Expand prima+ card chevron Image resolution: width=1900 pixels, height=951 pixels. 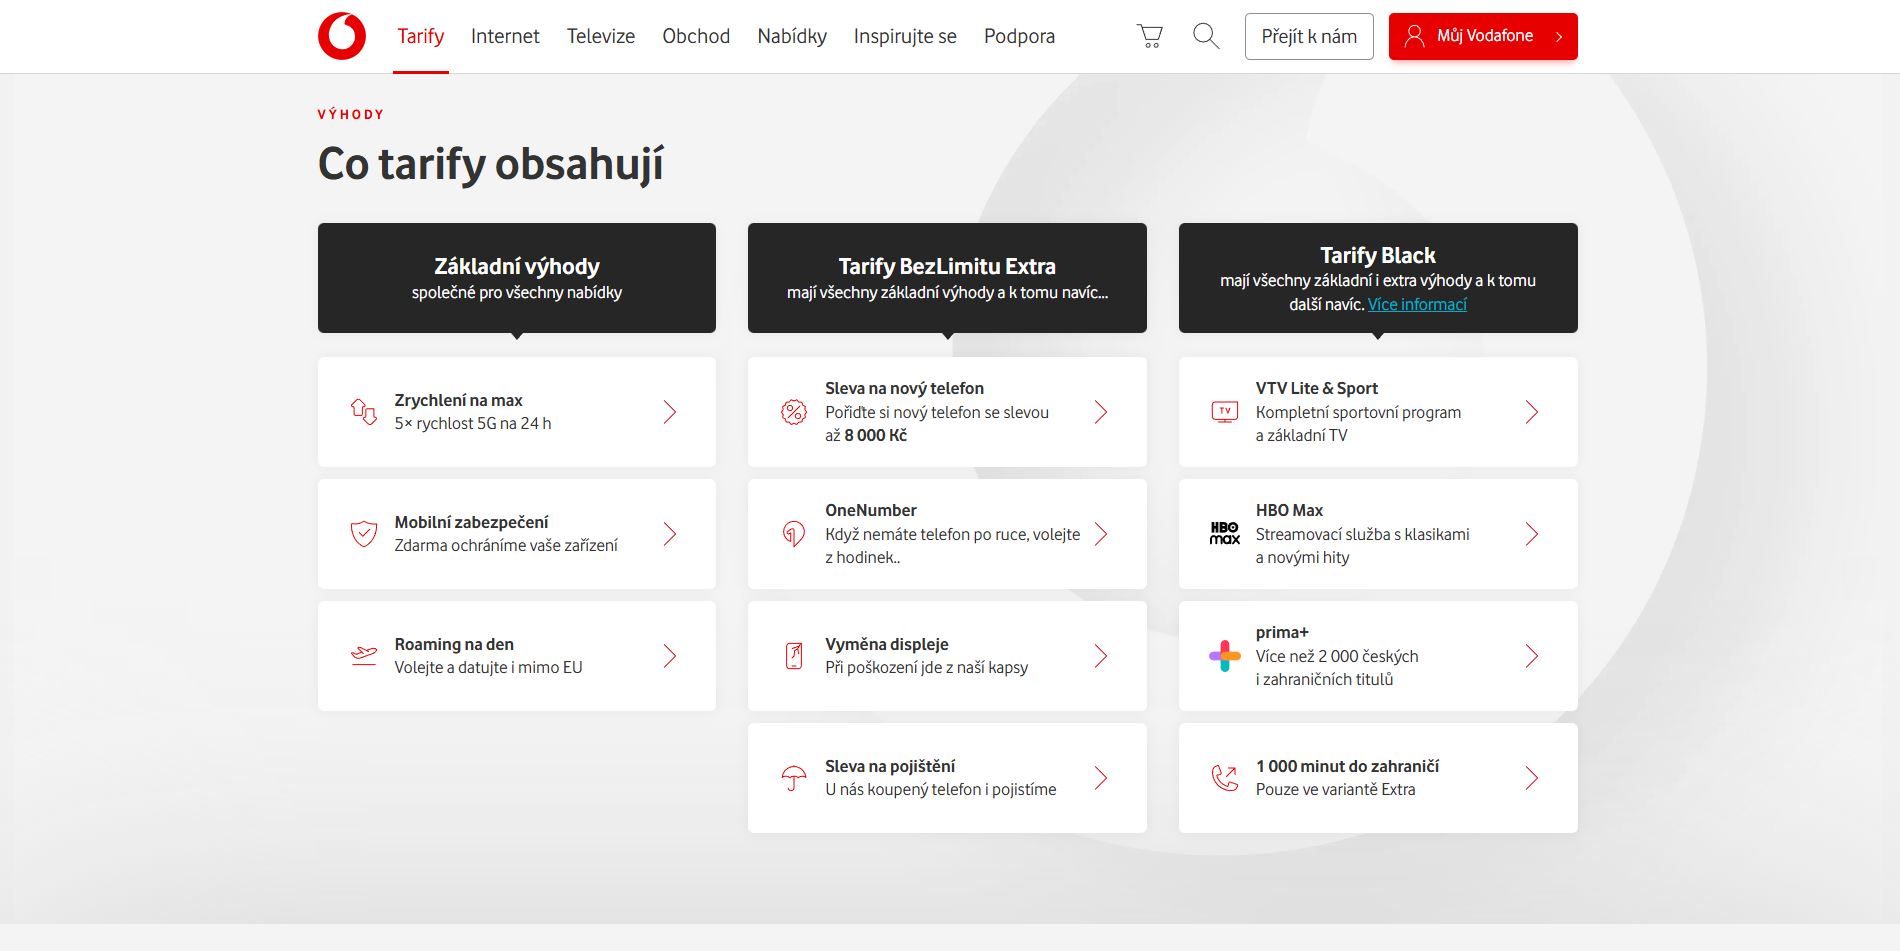pos(1532,655)
